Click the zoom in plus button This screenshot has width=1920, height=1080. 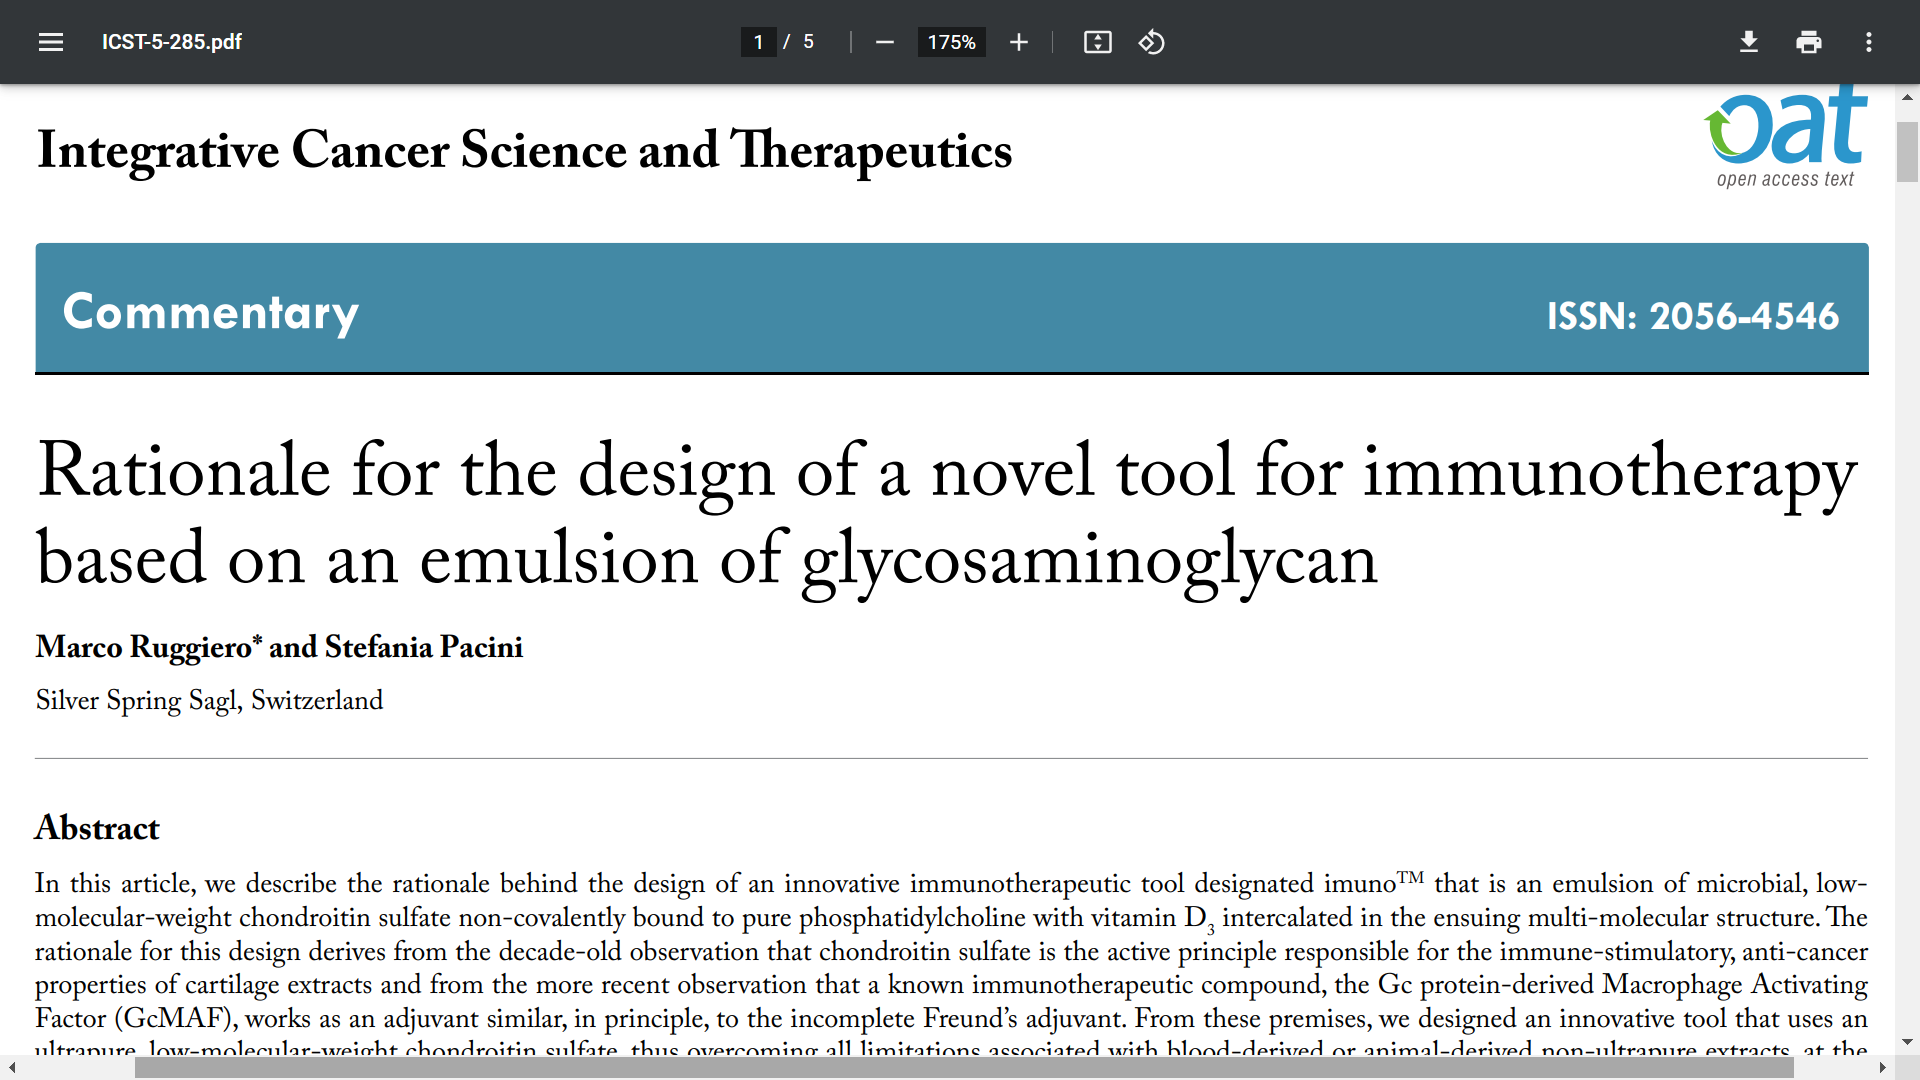1018,42
